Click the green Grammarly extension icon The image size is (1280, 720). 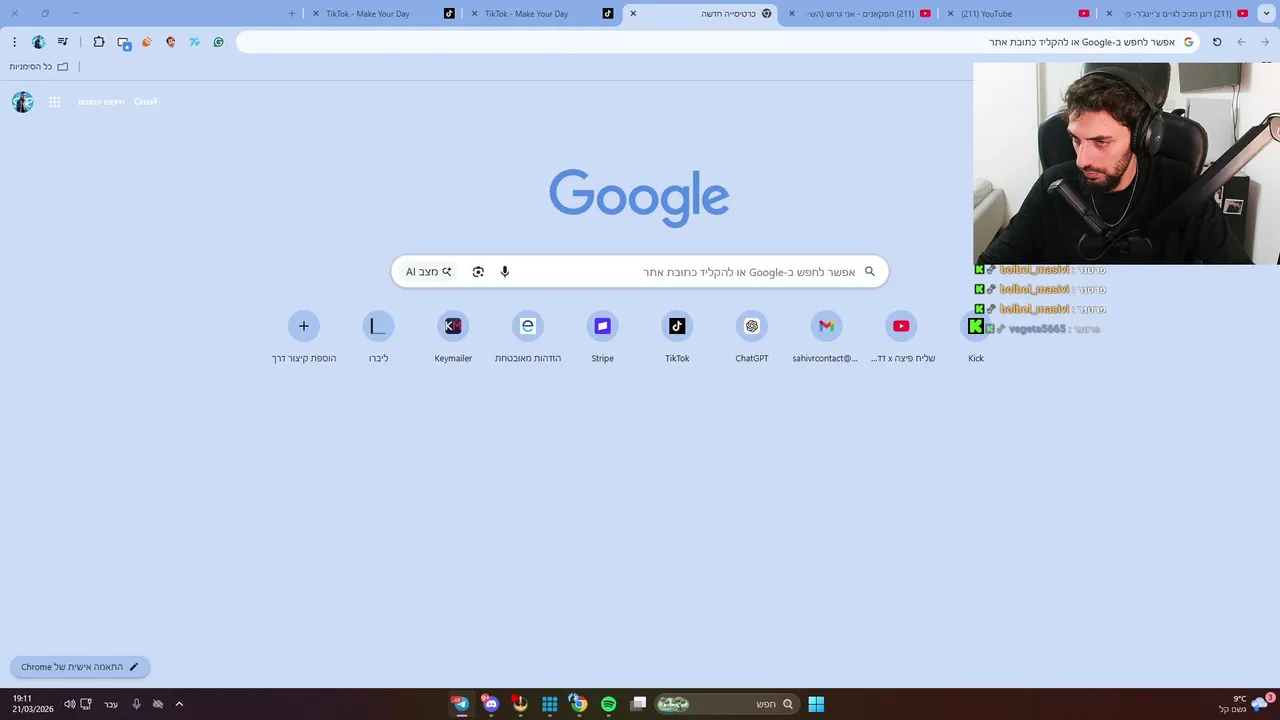218,42
